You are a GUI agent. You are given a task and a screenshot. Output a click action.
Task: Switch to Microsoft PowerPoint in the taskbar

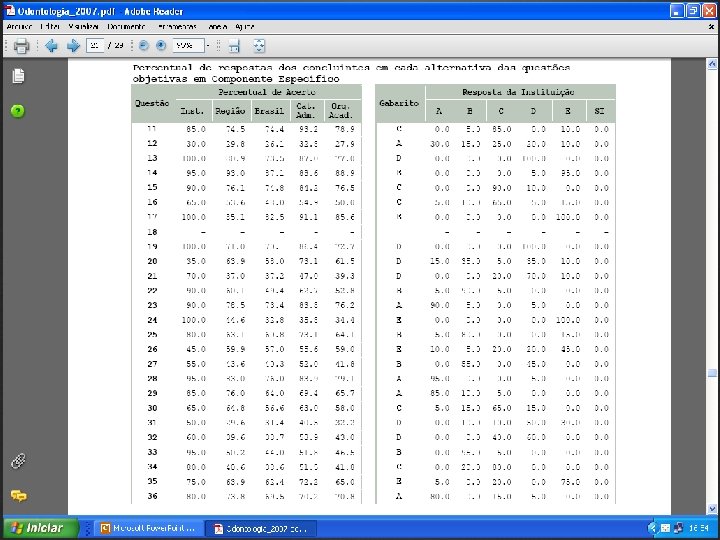[148, 529]
